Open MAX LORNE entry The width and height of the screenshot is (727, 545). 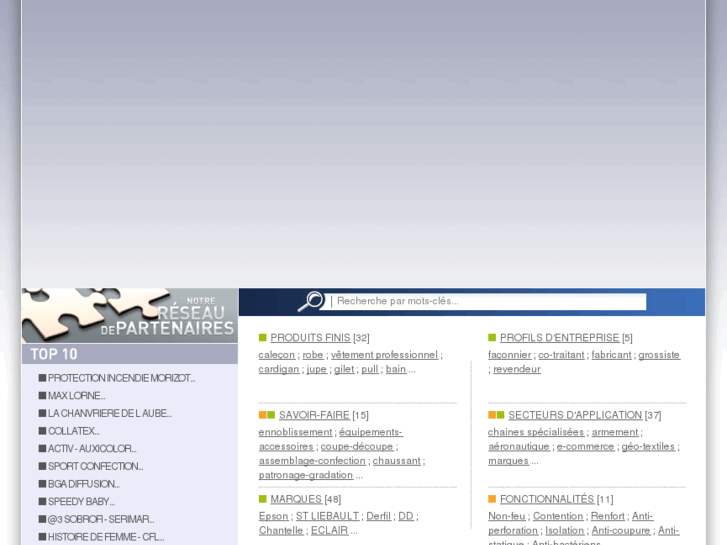(77, 396)
